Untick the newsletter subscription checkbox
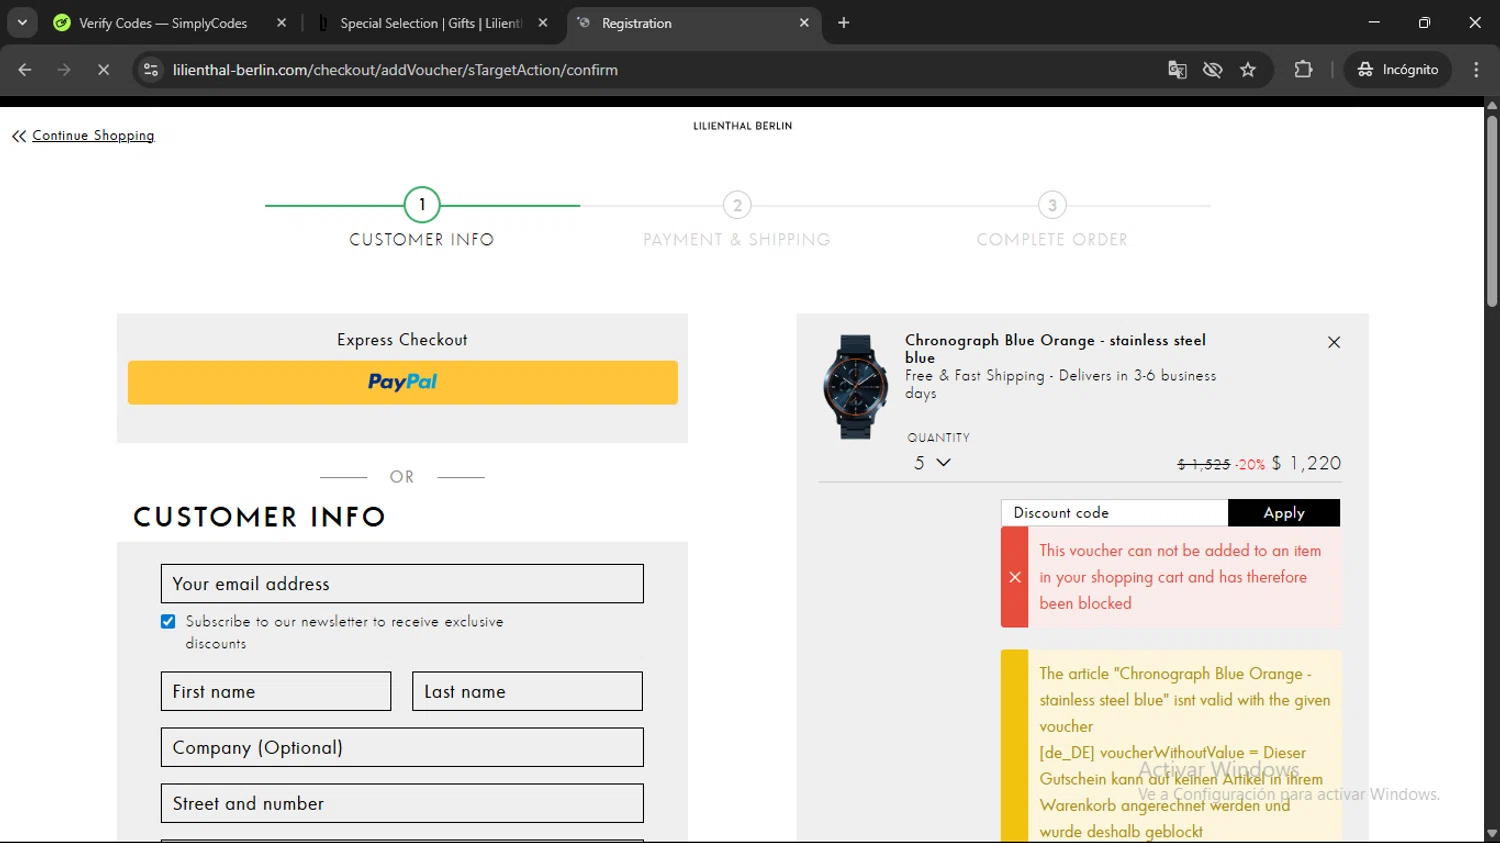 (168, 622)
